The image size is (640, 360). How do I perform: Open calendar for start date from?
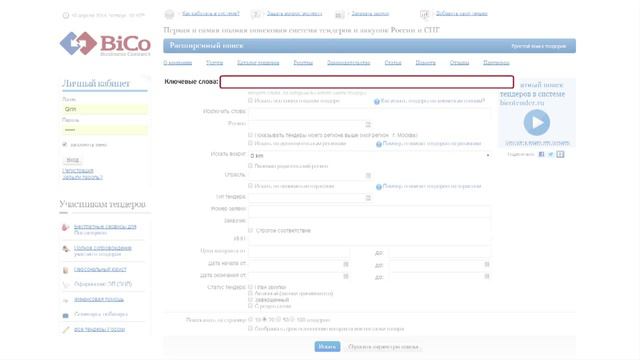[346, 264]
